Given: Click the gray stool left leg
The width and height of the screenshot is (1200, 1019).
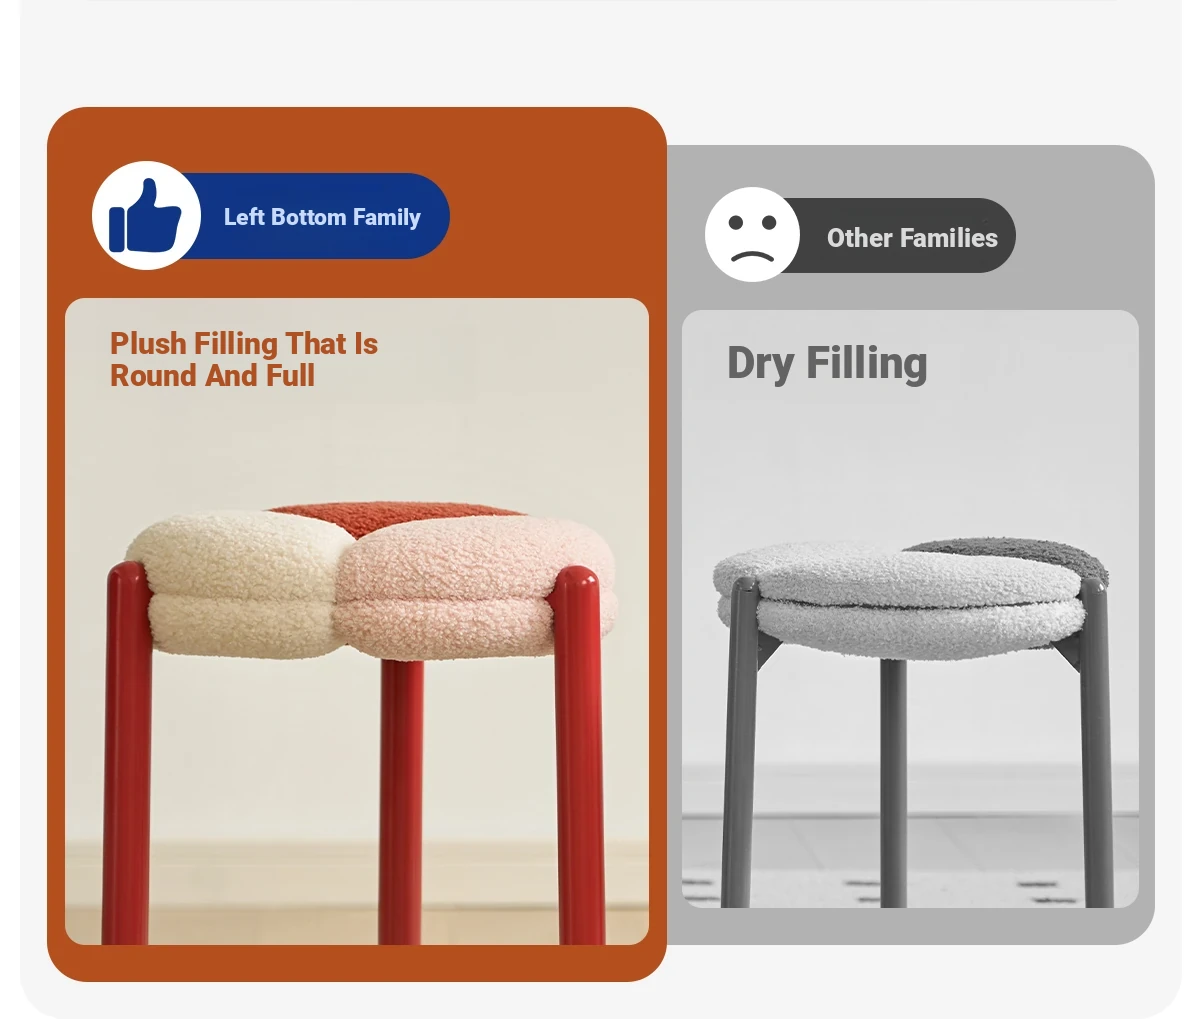Looking at the screenshot, I should tap(741, 744).
